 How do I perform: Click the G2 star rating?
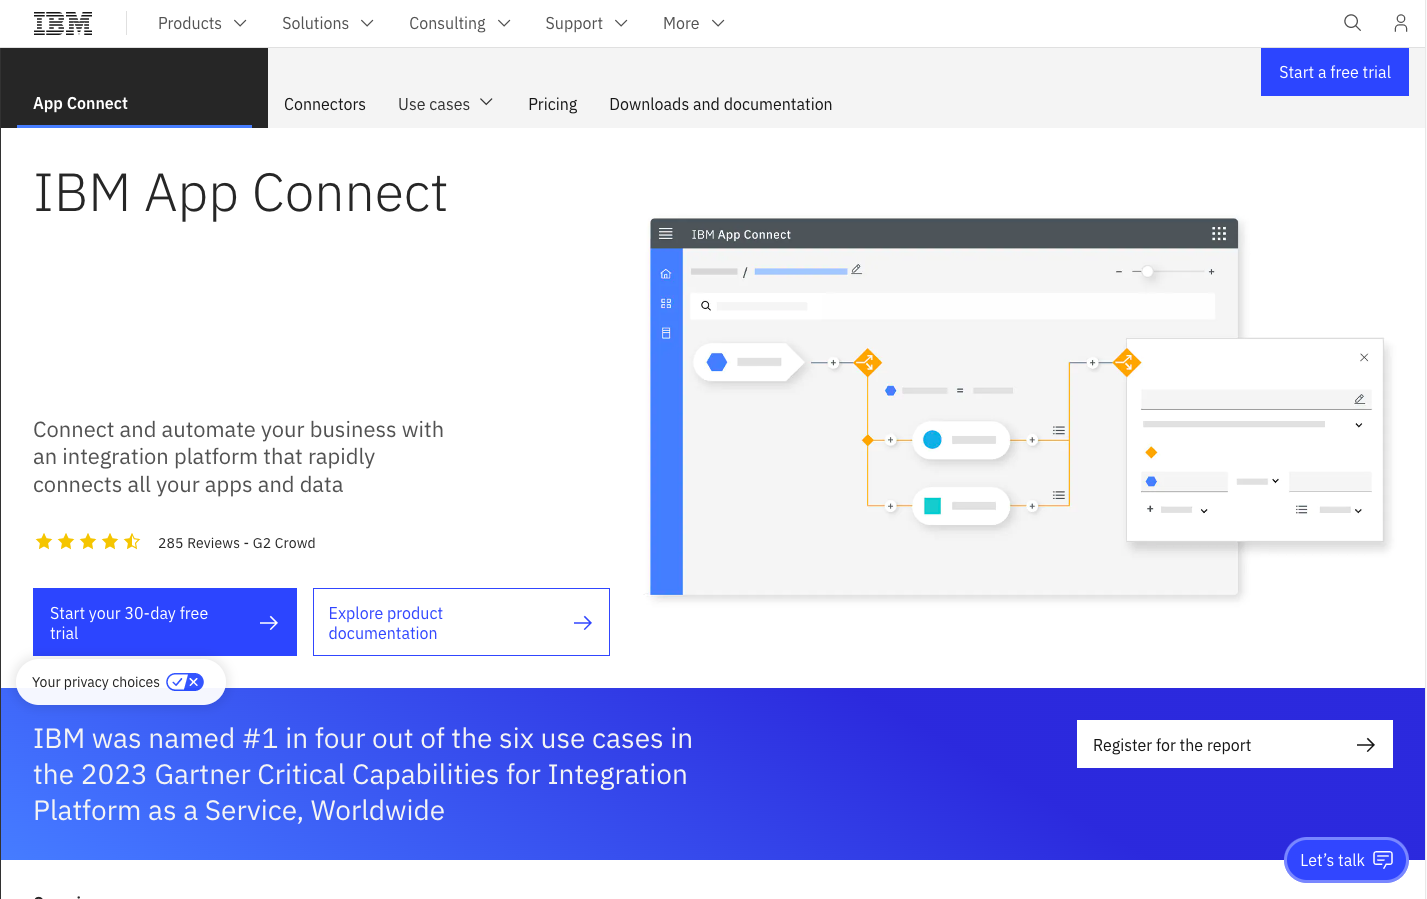tap(88, 542)
